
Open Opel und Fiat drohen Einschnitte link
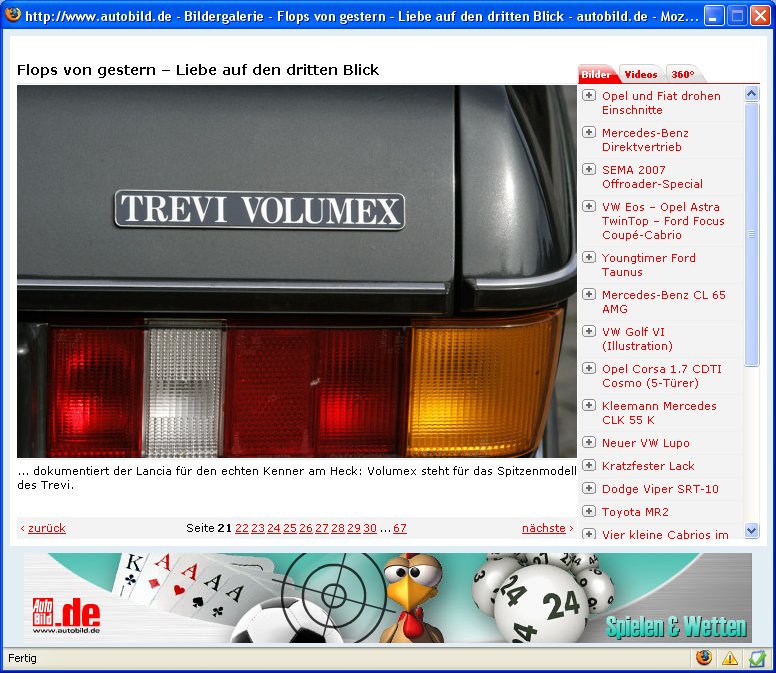tap(661, 103)
